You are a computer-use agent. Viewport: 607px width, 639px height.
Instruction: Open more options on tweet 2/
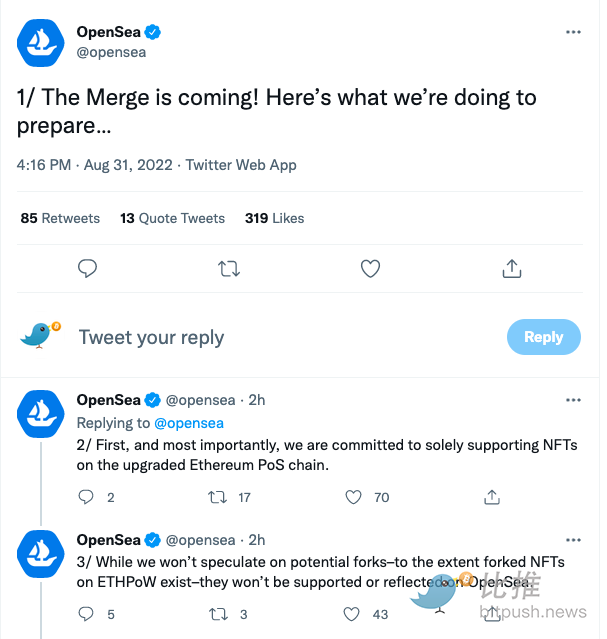pos(573,400)
